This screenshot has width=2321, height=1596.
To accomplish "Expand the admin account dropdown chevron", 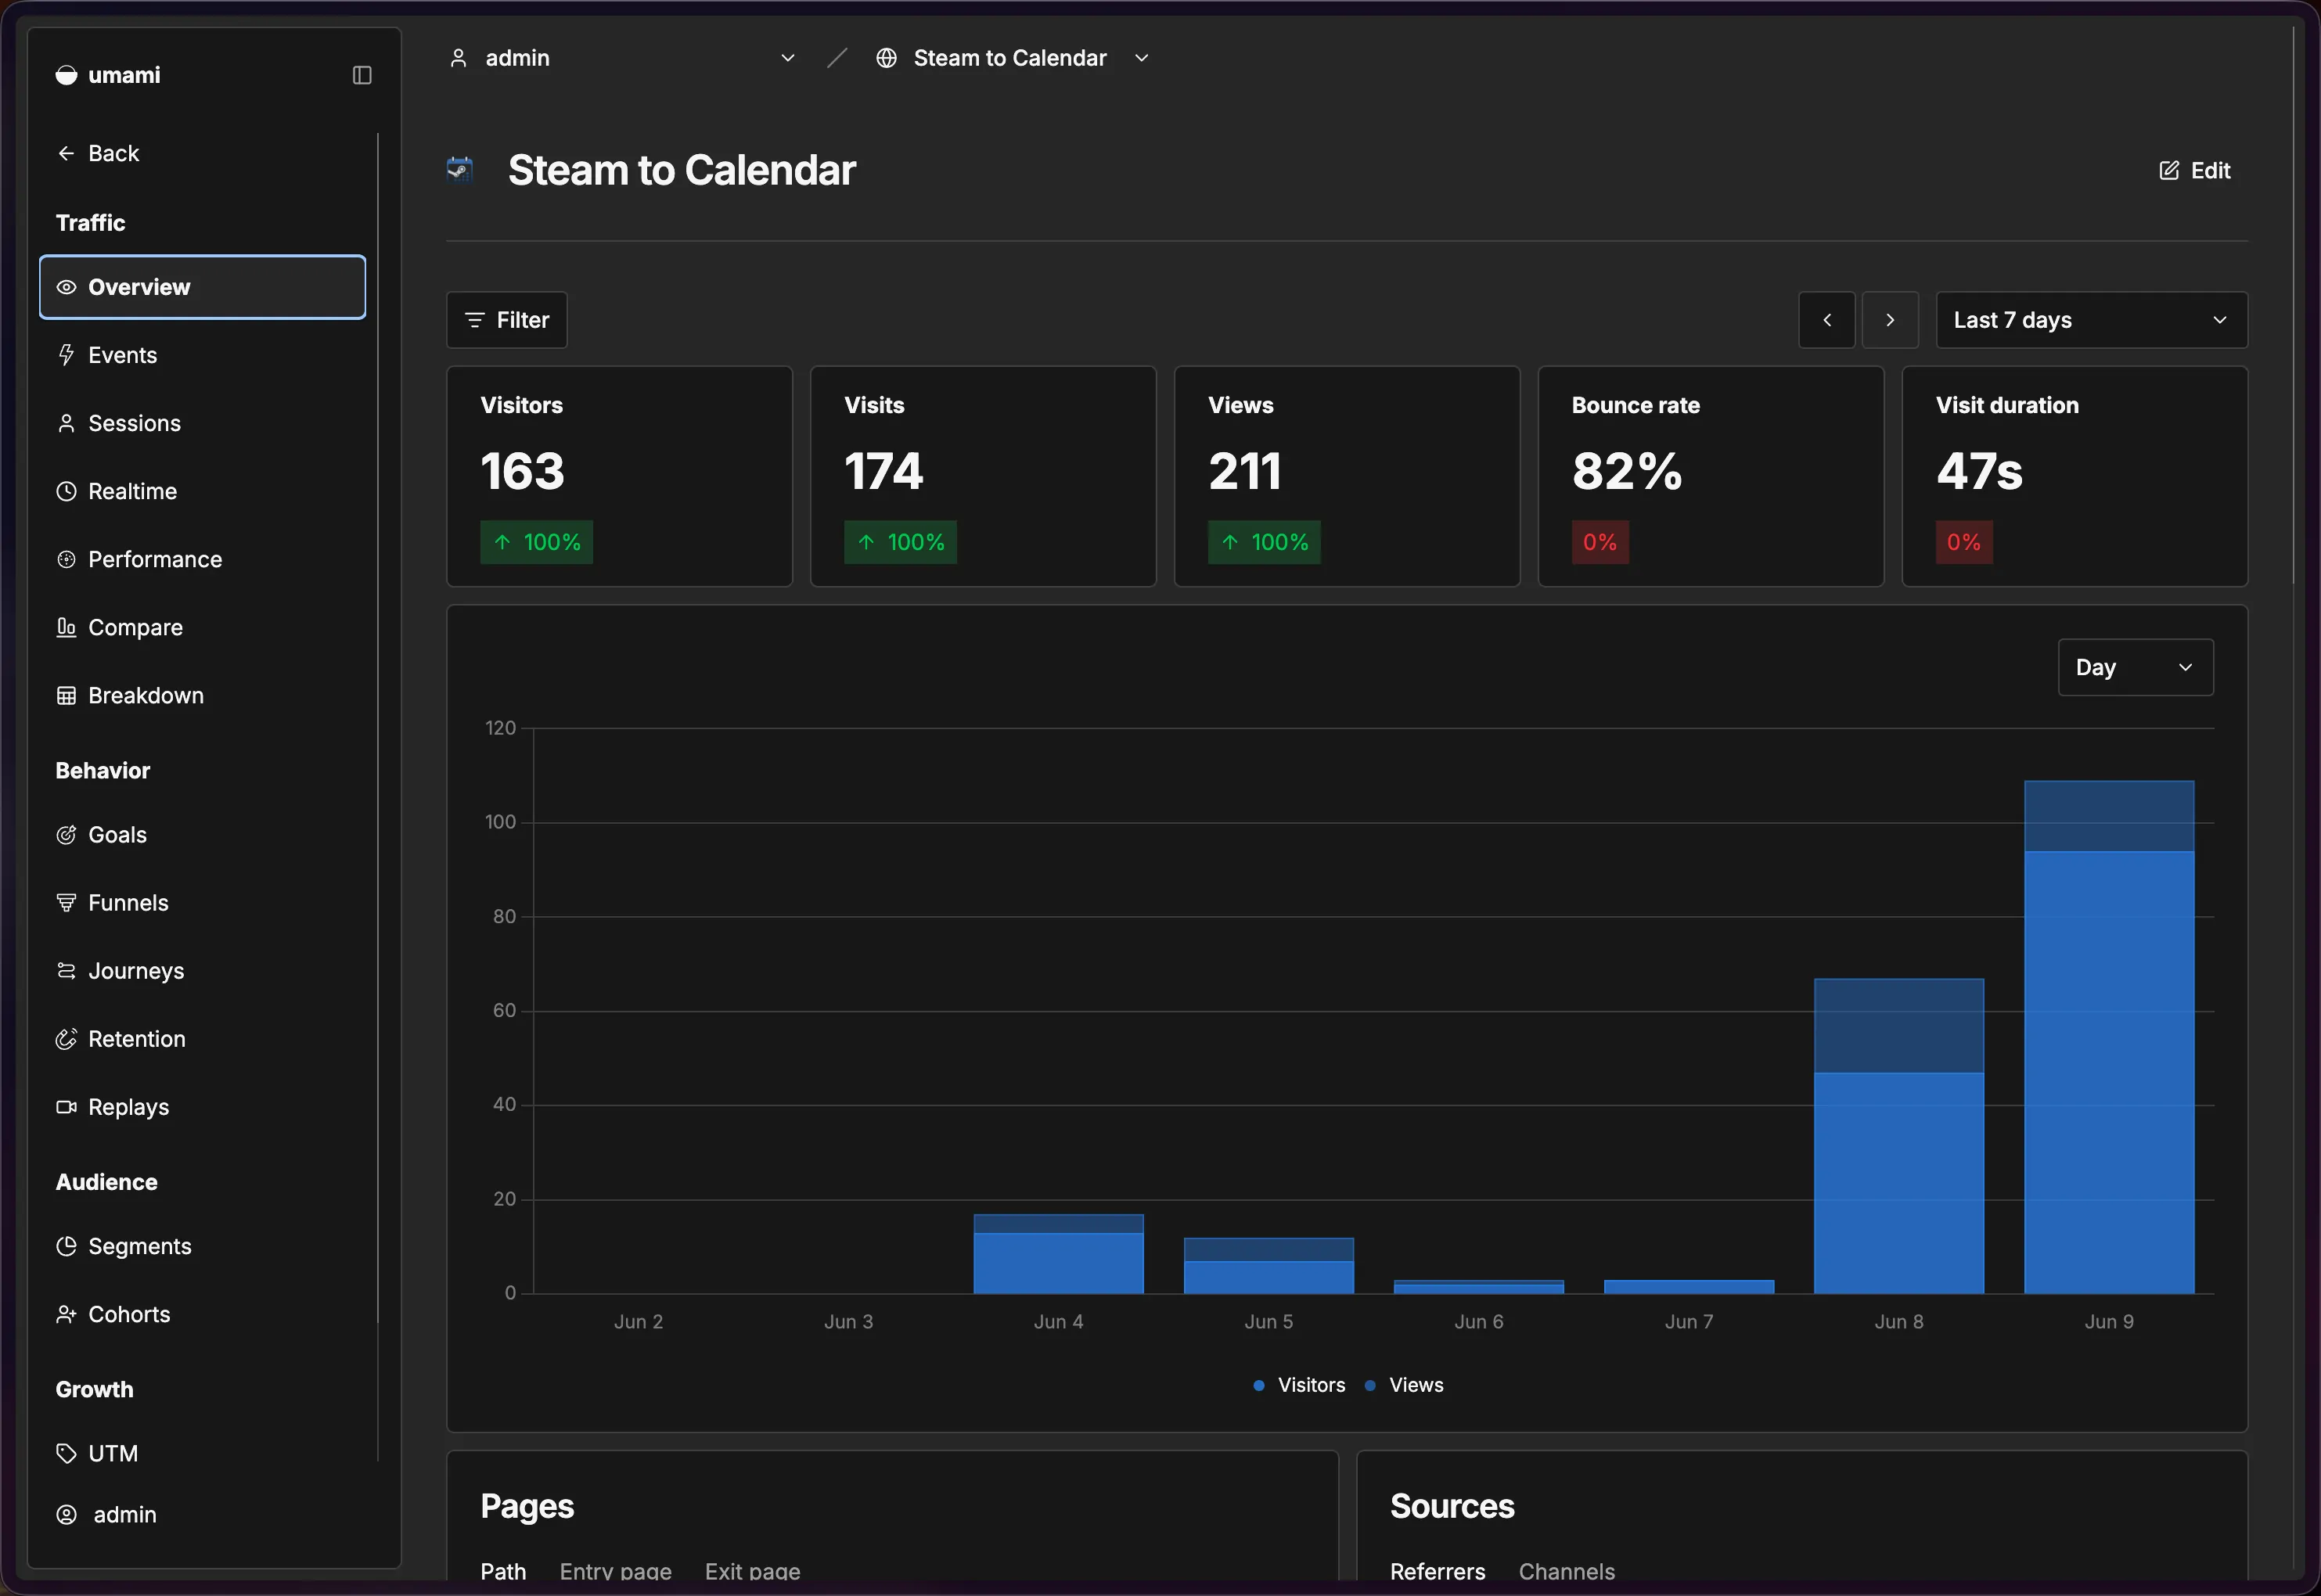I will [x=788, y=58].
